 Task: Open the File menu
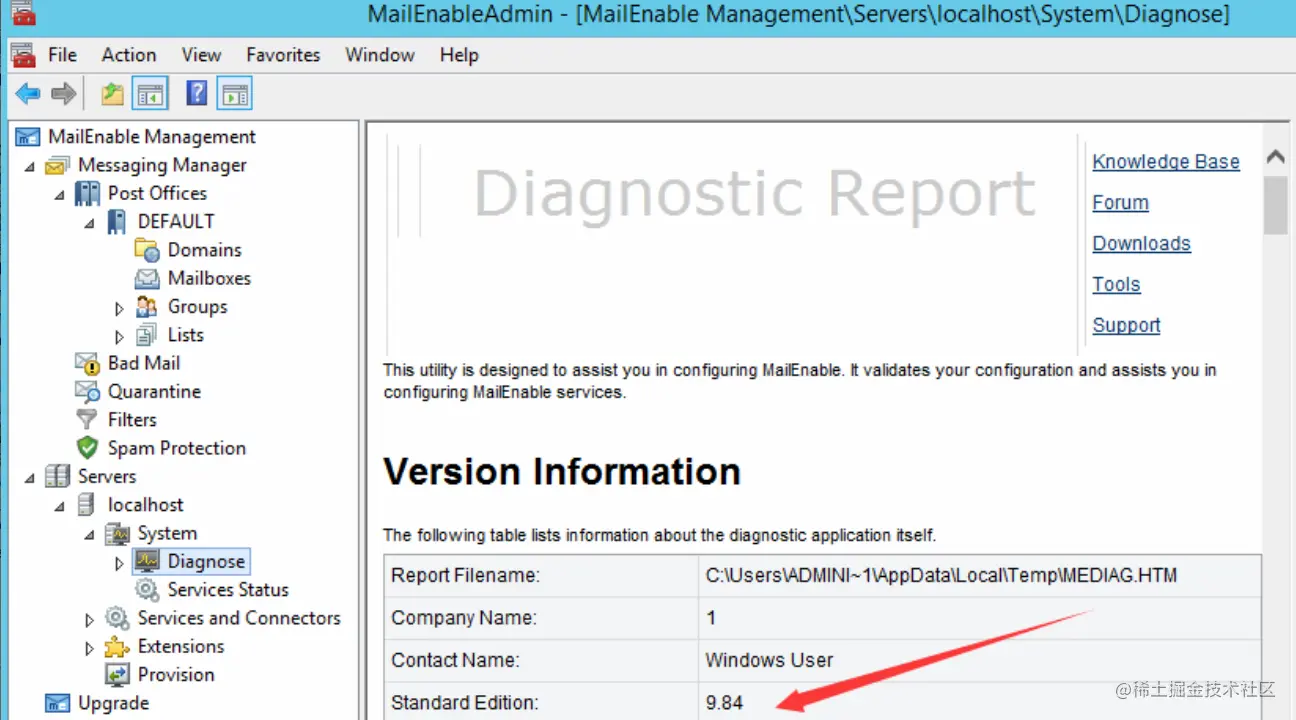pos(62,55)
